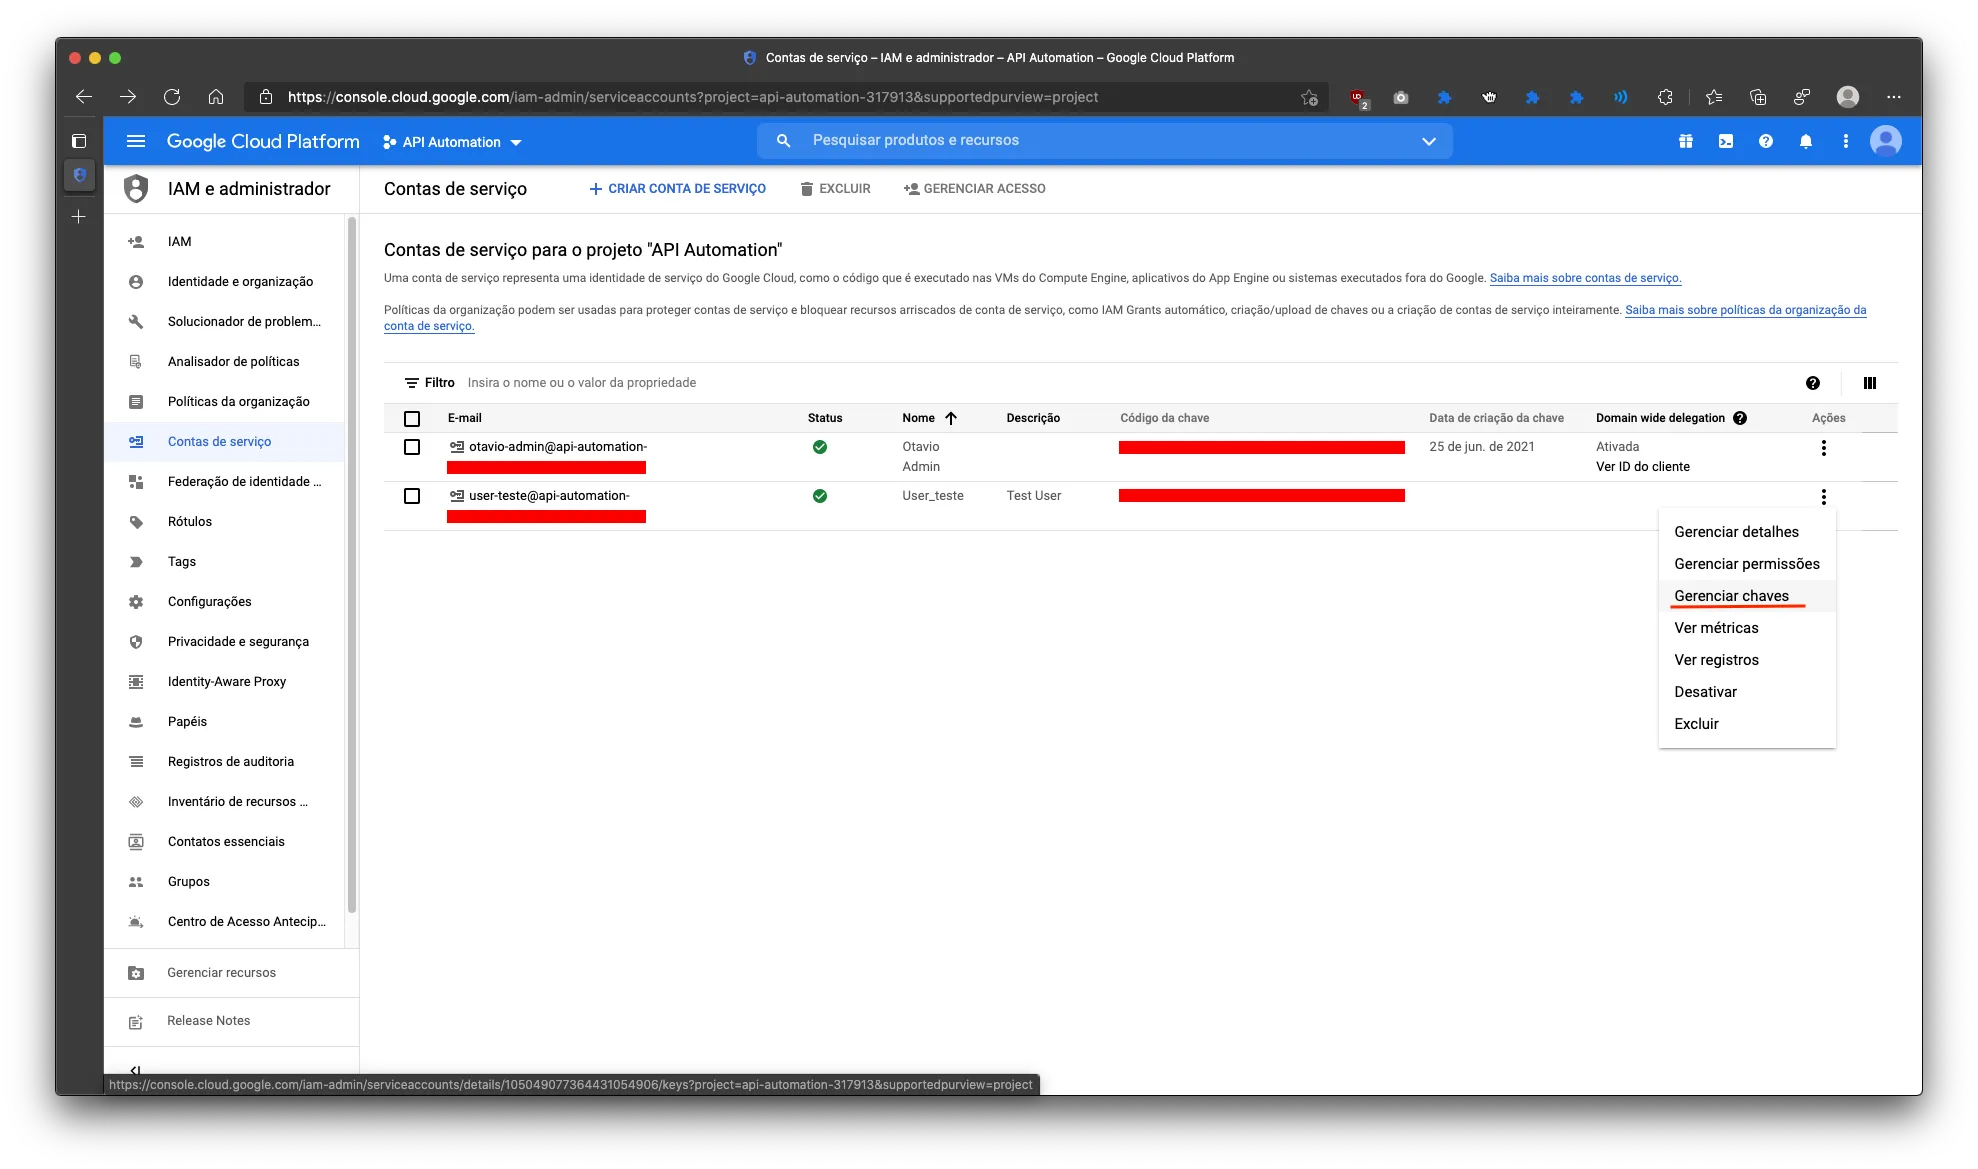The image size is (1978, 1169).
Task: Add page to favorites star icon
Action: point(1309,97)
